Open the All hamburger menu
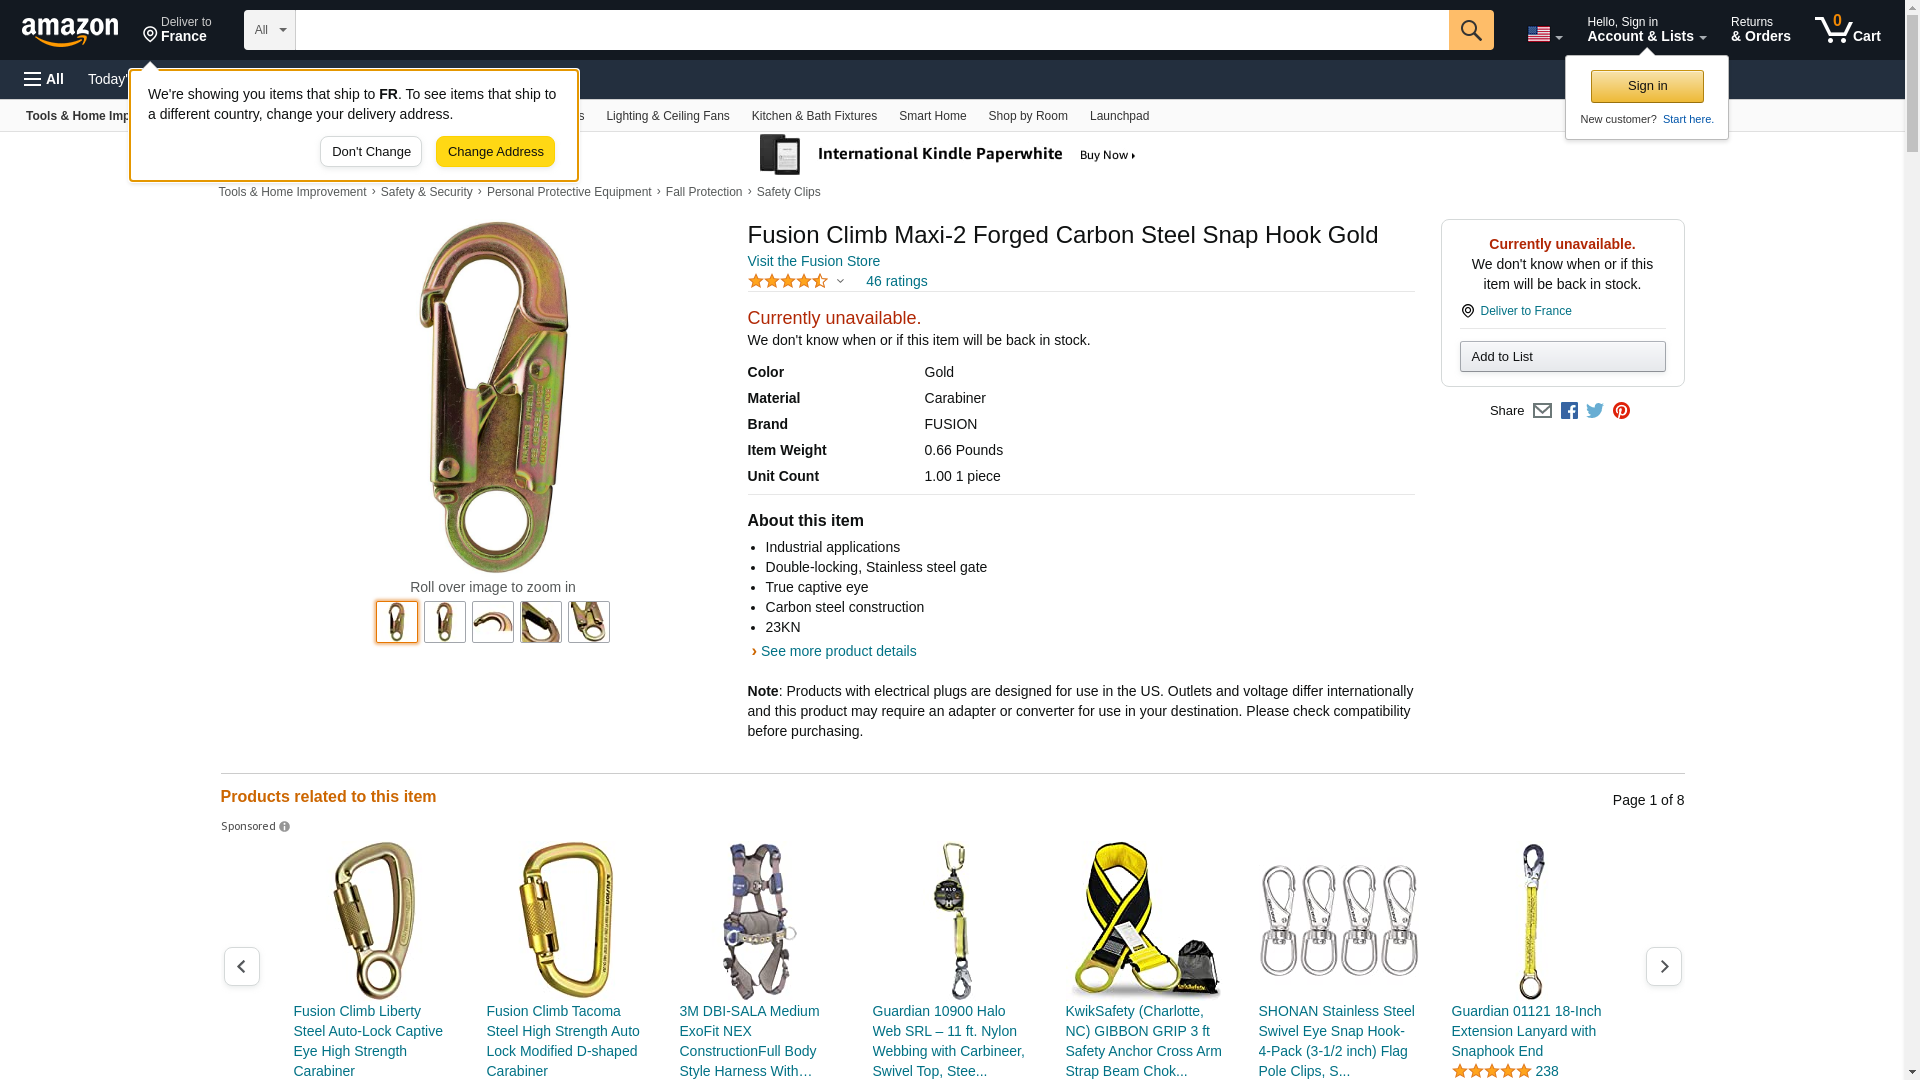This screenshot has height=1080, width=1920. [x=44, y=79]
